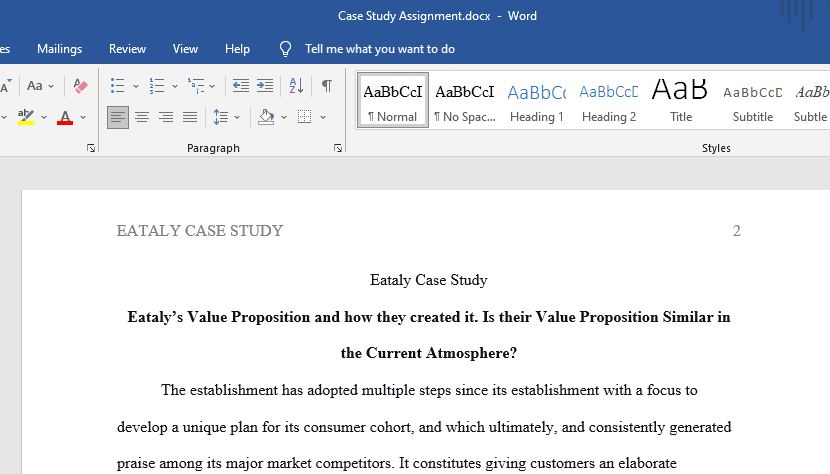Switch to the Review tab
Screen dimensions: 830x474
(127, 49)
